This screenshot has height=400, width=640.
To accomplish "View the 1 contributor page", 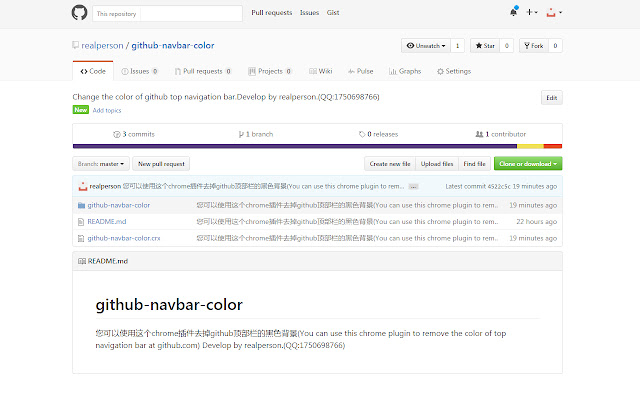I will click(x=500, y=134).
